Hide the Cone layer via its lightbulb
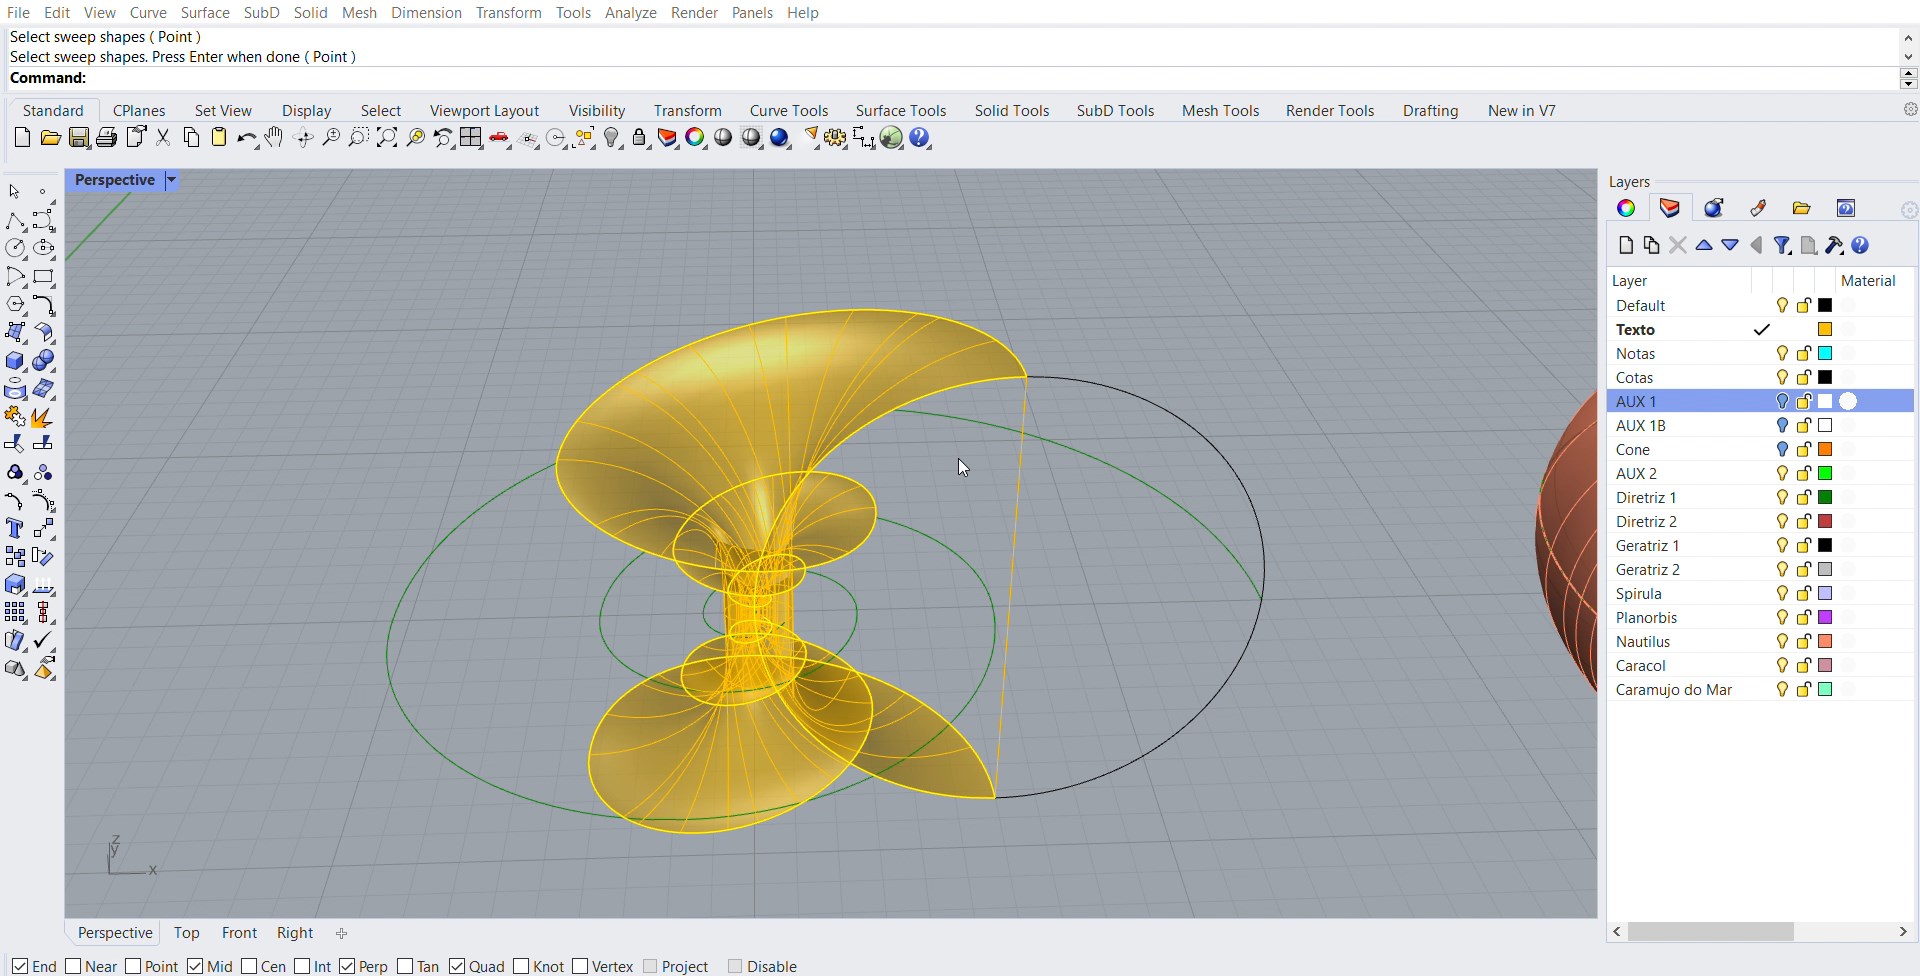Screen dimensions: 1920x976 point(1782,449)
